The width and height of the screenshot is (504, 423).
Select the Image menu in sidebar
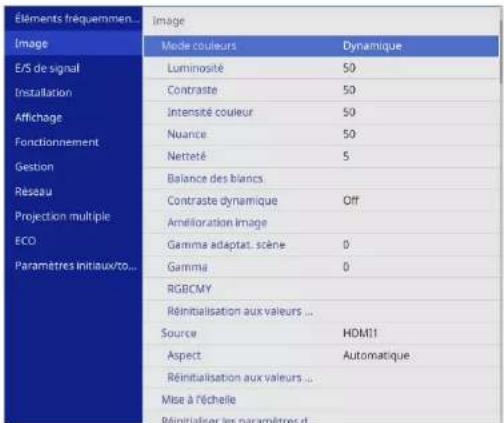[73, 43]
